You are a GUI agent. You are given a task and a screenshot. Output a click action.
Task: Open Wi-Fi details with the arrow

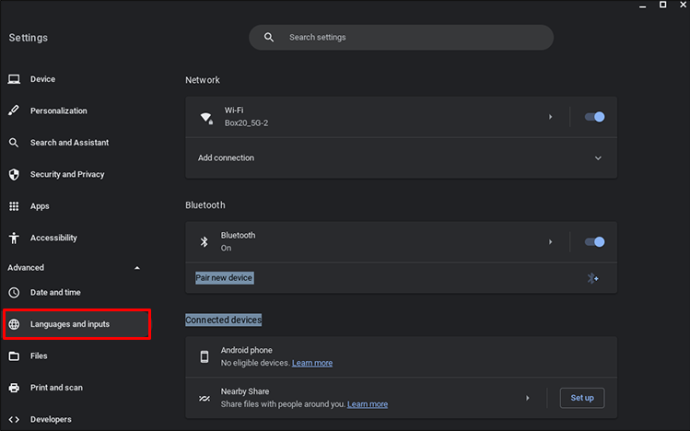(x=550, y=117)
